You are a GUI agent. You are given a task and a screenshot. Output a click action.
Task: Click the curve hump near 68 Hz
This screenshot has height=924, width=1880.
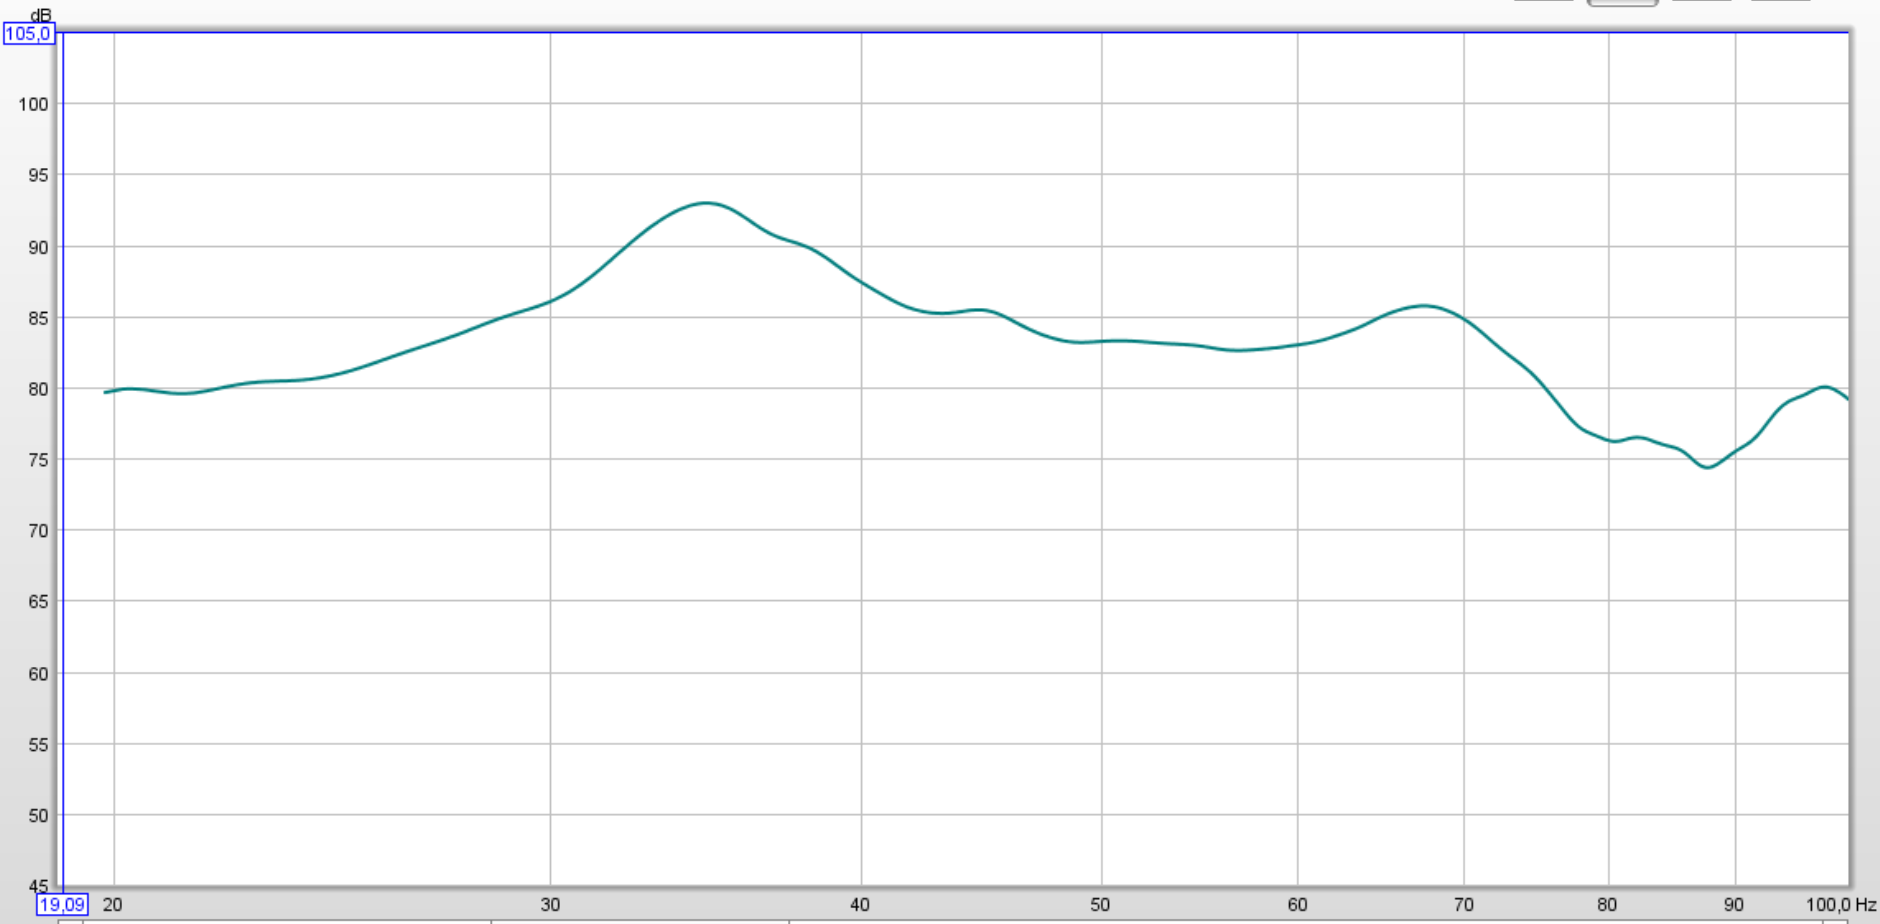click(1423, 306)
